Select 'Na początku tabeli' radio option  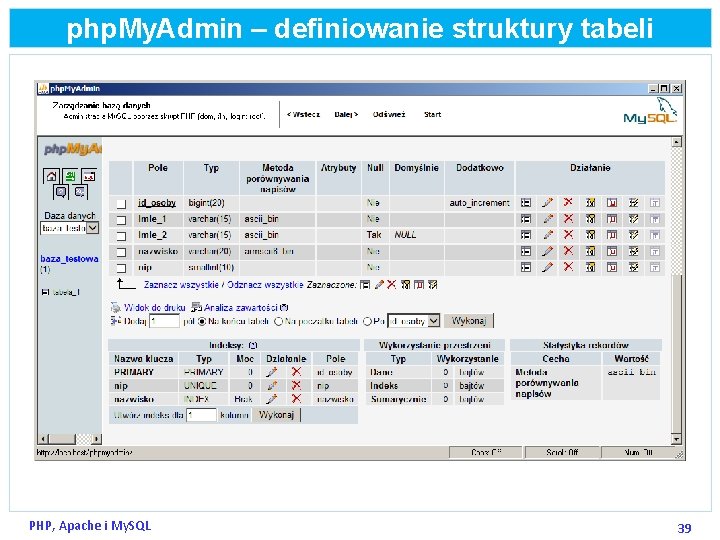278,321
